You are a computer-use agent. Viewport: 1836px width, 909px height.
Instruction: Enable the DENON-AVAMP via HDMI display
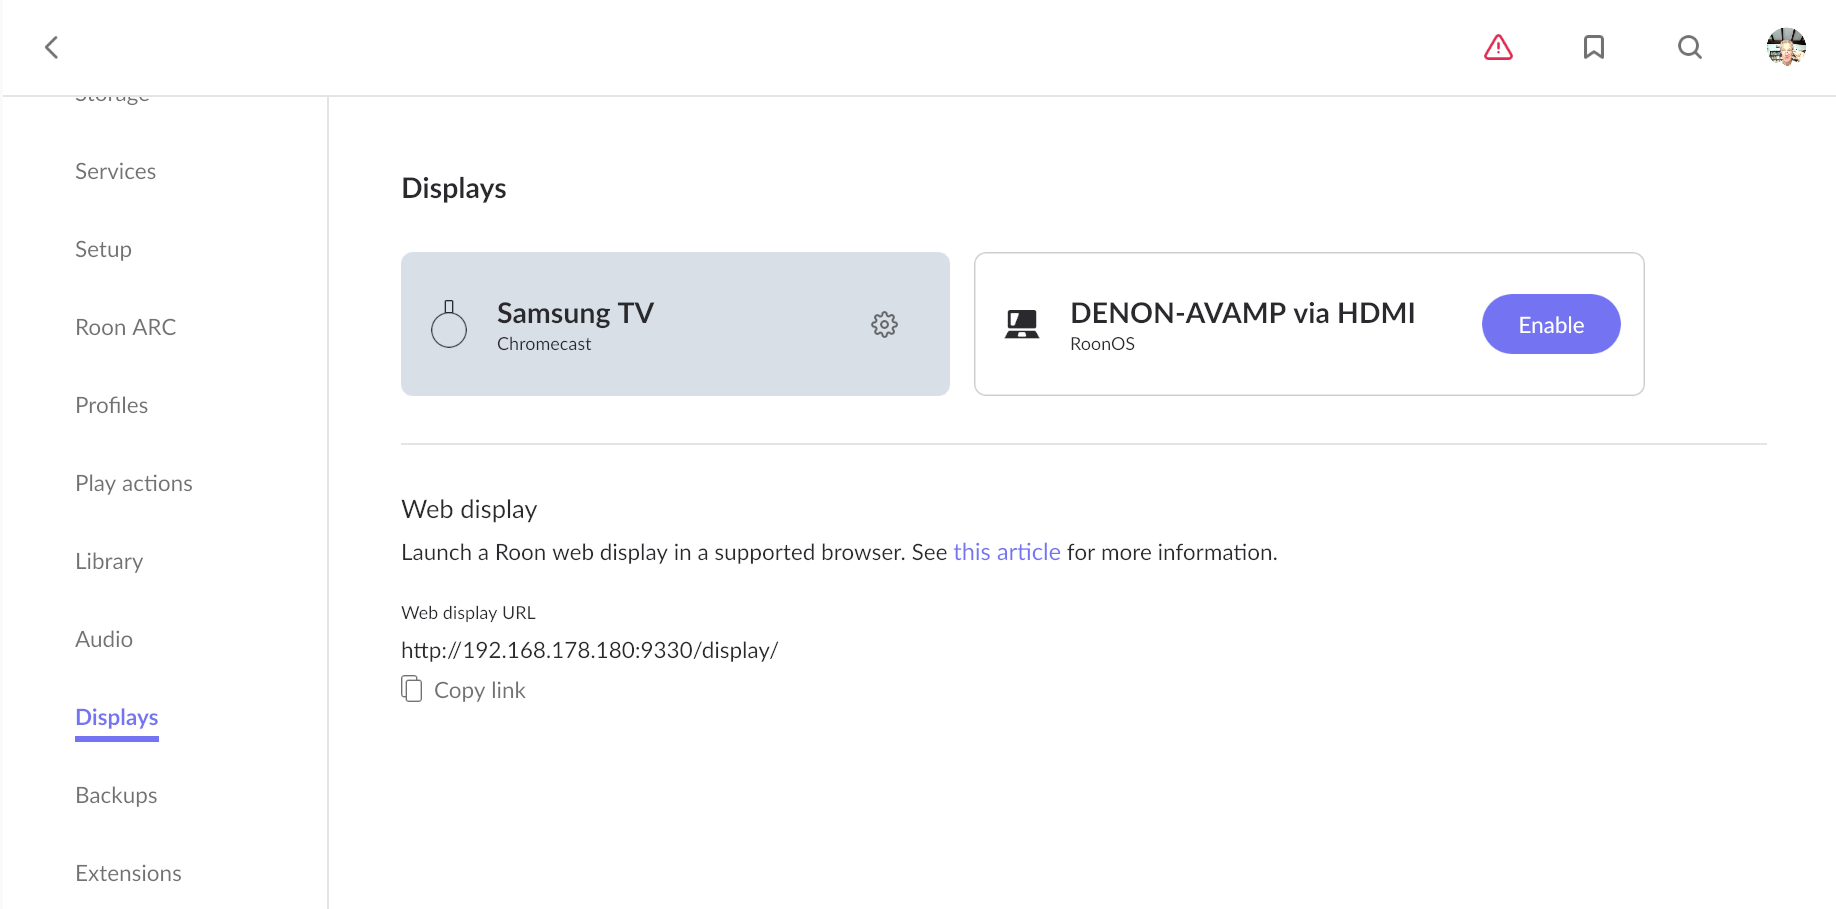pos(1551,324)
